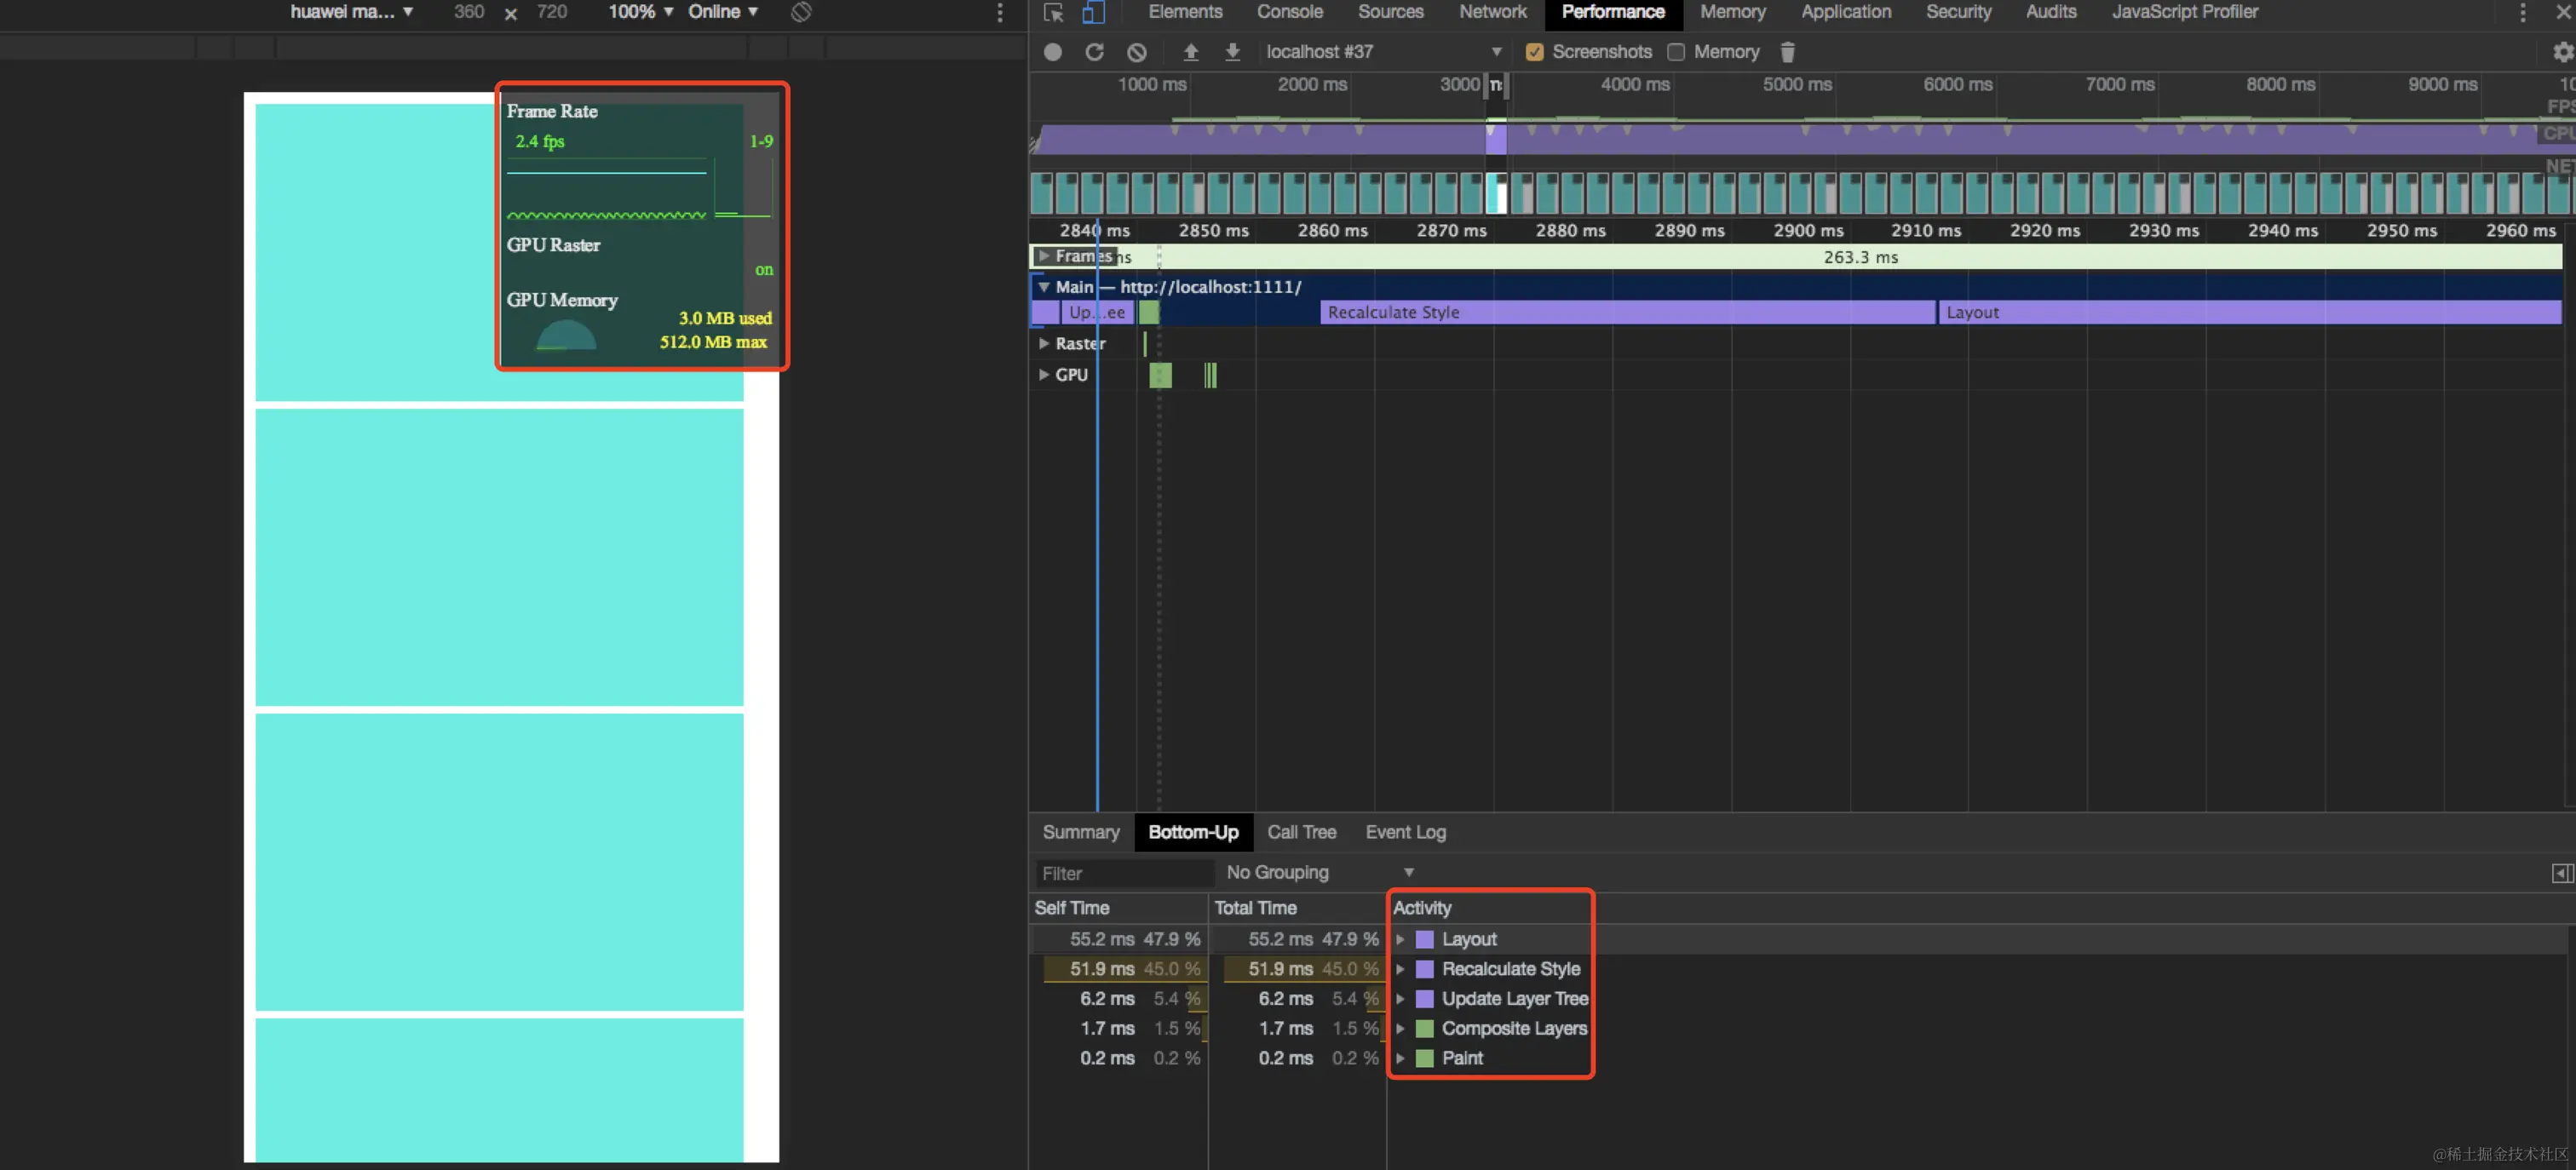The image size is (2576, 1170).
Task: Click the rotate device icon
Action: click(801, 12)
